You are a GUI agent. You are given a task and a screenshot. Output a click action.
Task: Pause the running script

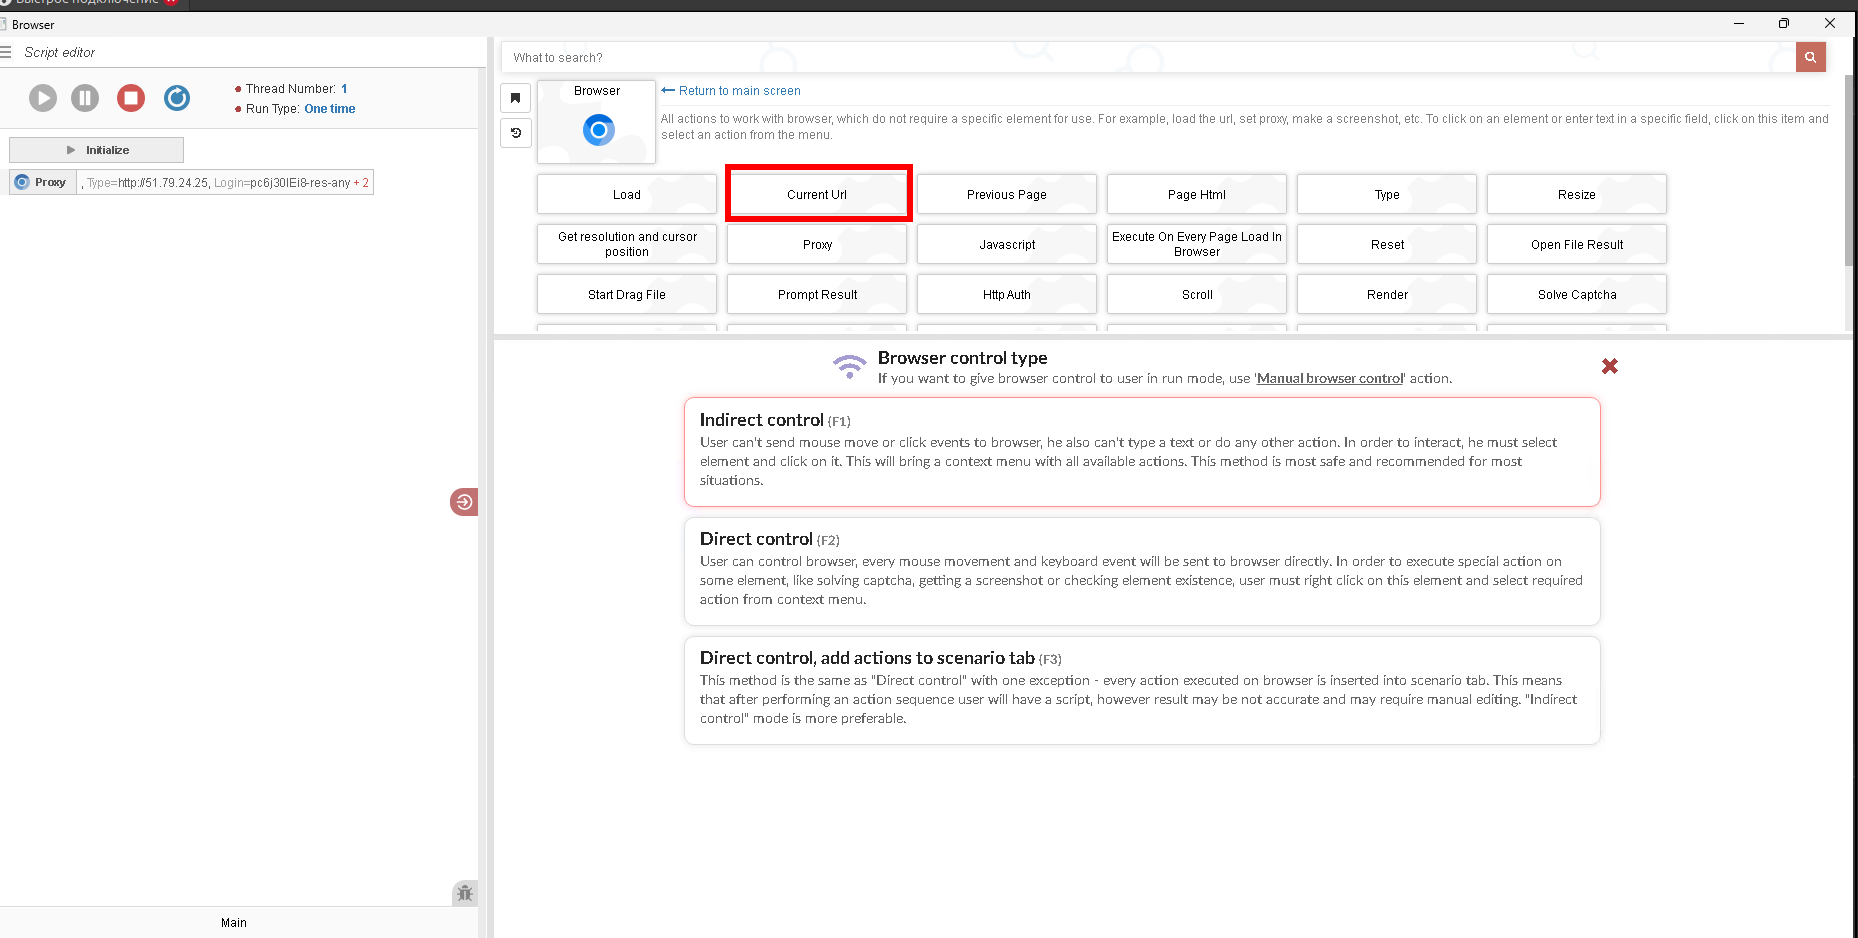click(85, 98)
